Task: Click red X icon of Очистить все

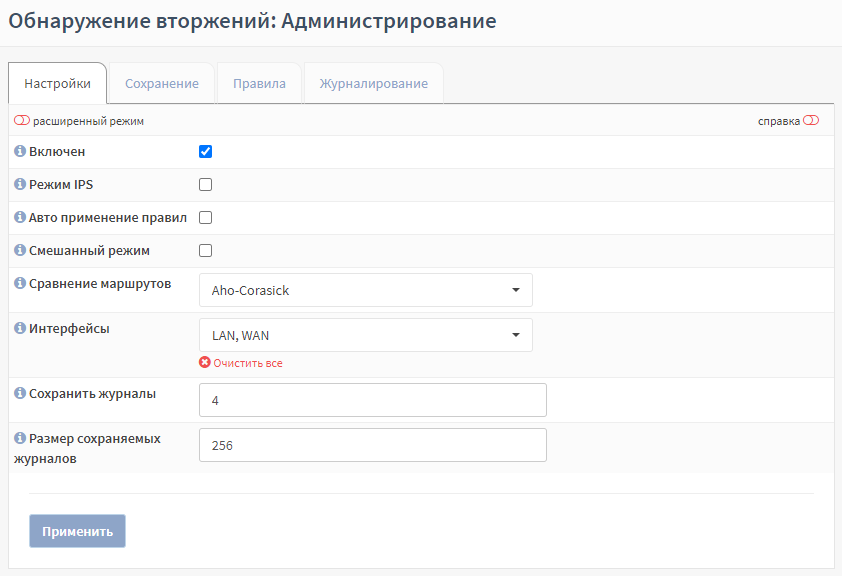Action: click(205, 362)
